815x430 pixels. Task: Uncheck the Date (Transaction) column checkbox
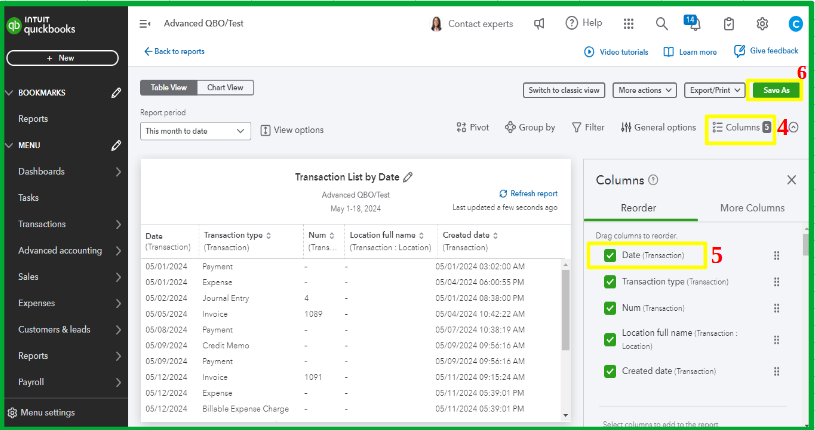click(x=610, y=255)
